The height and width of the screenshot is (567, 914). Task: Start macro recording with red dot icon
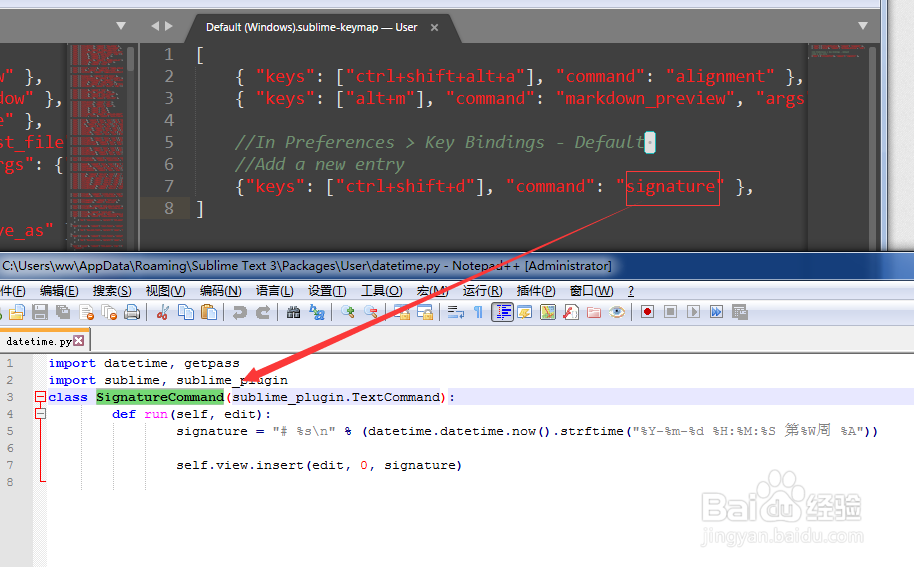coord(647,312)
